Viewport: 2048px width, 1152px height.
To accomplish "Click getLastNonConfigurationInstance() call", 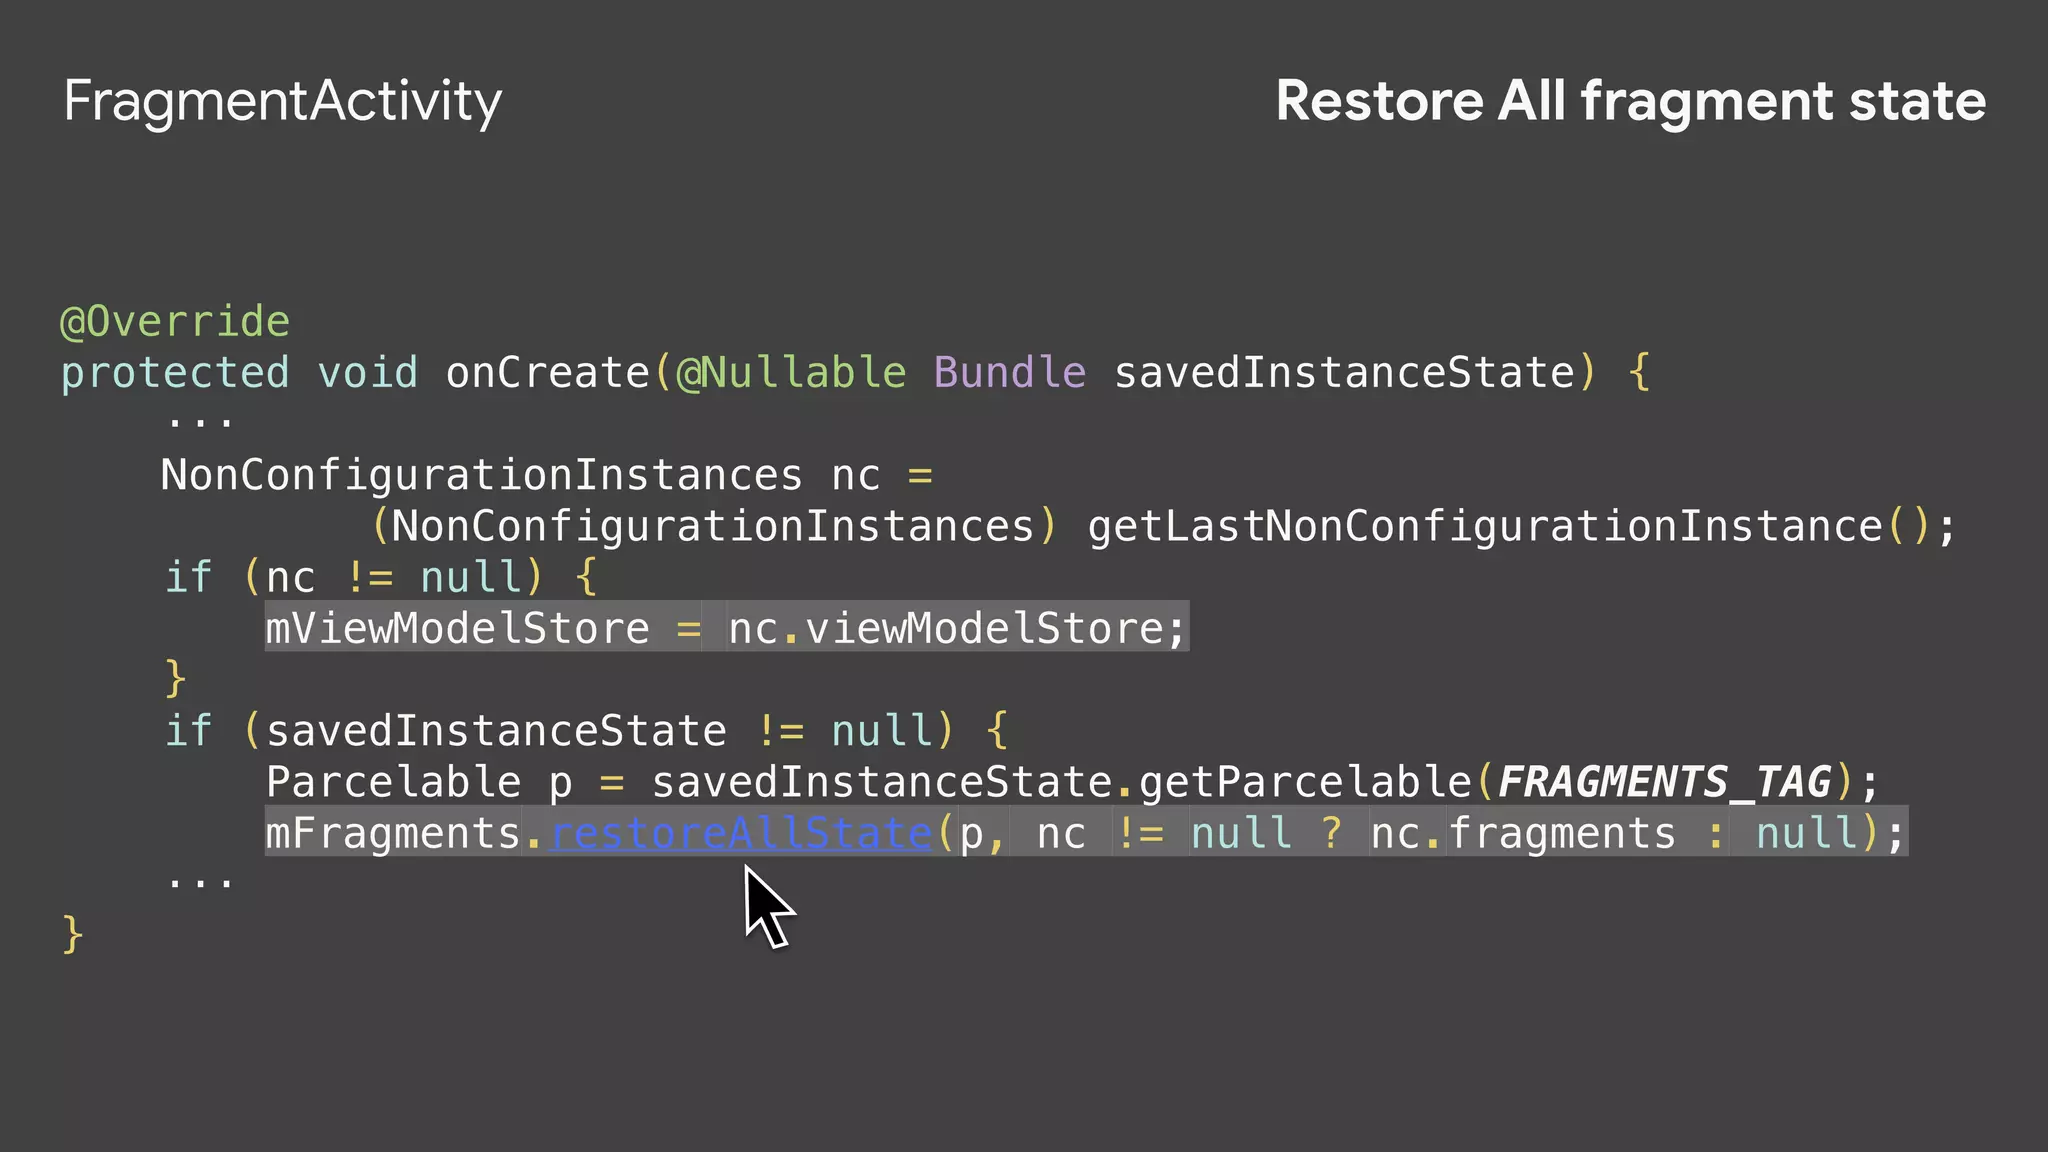I will coord(1510,526).
